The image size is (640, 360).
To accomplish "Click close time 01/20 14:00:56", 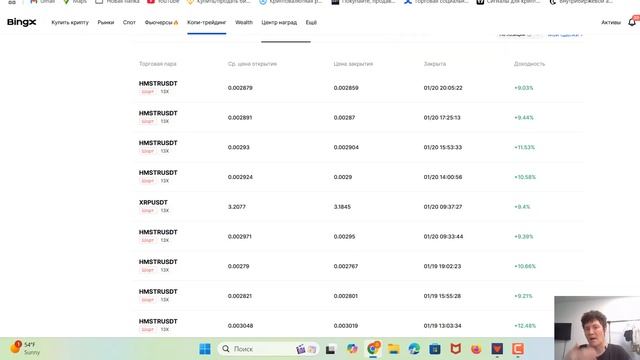I will [443, 177].
